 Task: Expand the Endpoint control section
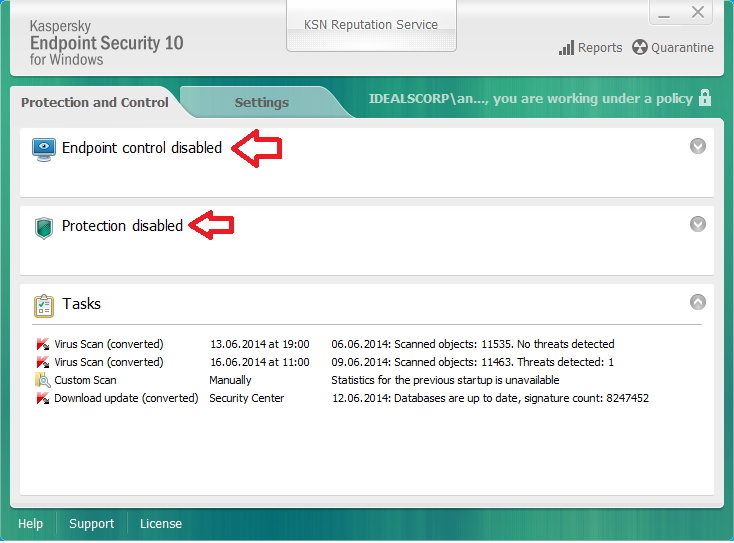pos(697,146)
